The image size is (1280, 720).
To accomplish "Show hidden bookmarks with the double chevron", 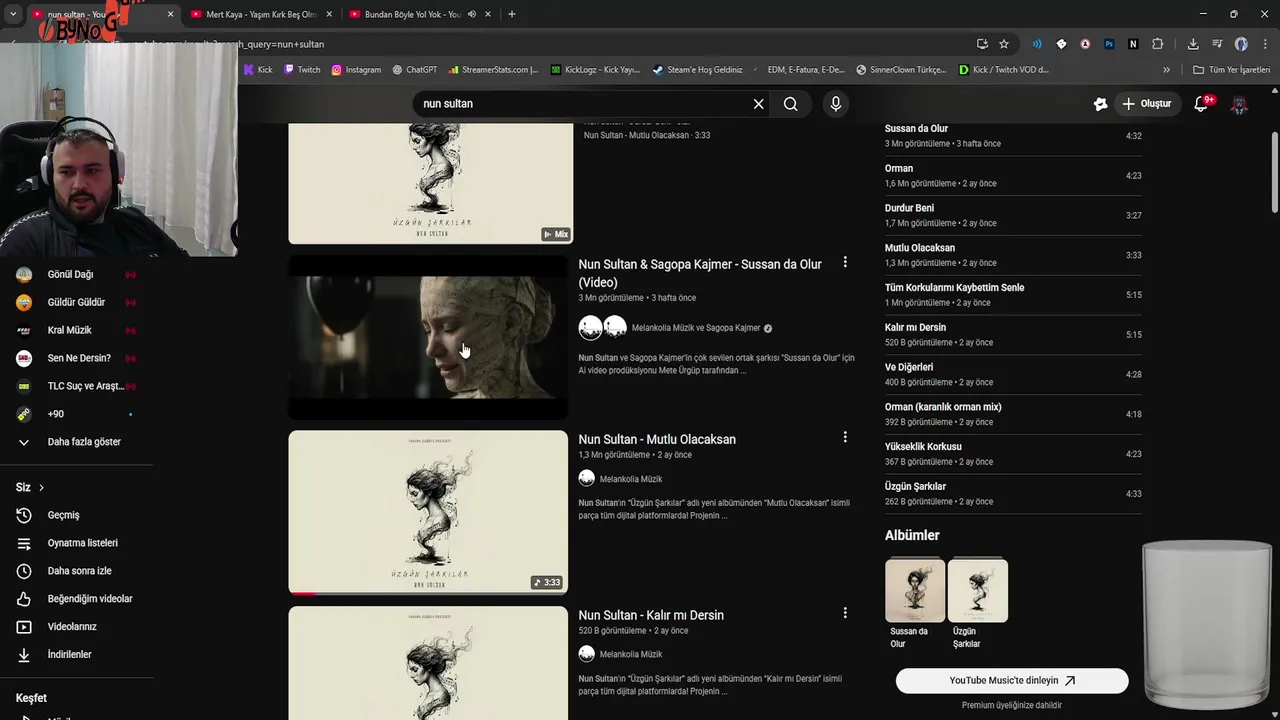I will [1166, 70].
